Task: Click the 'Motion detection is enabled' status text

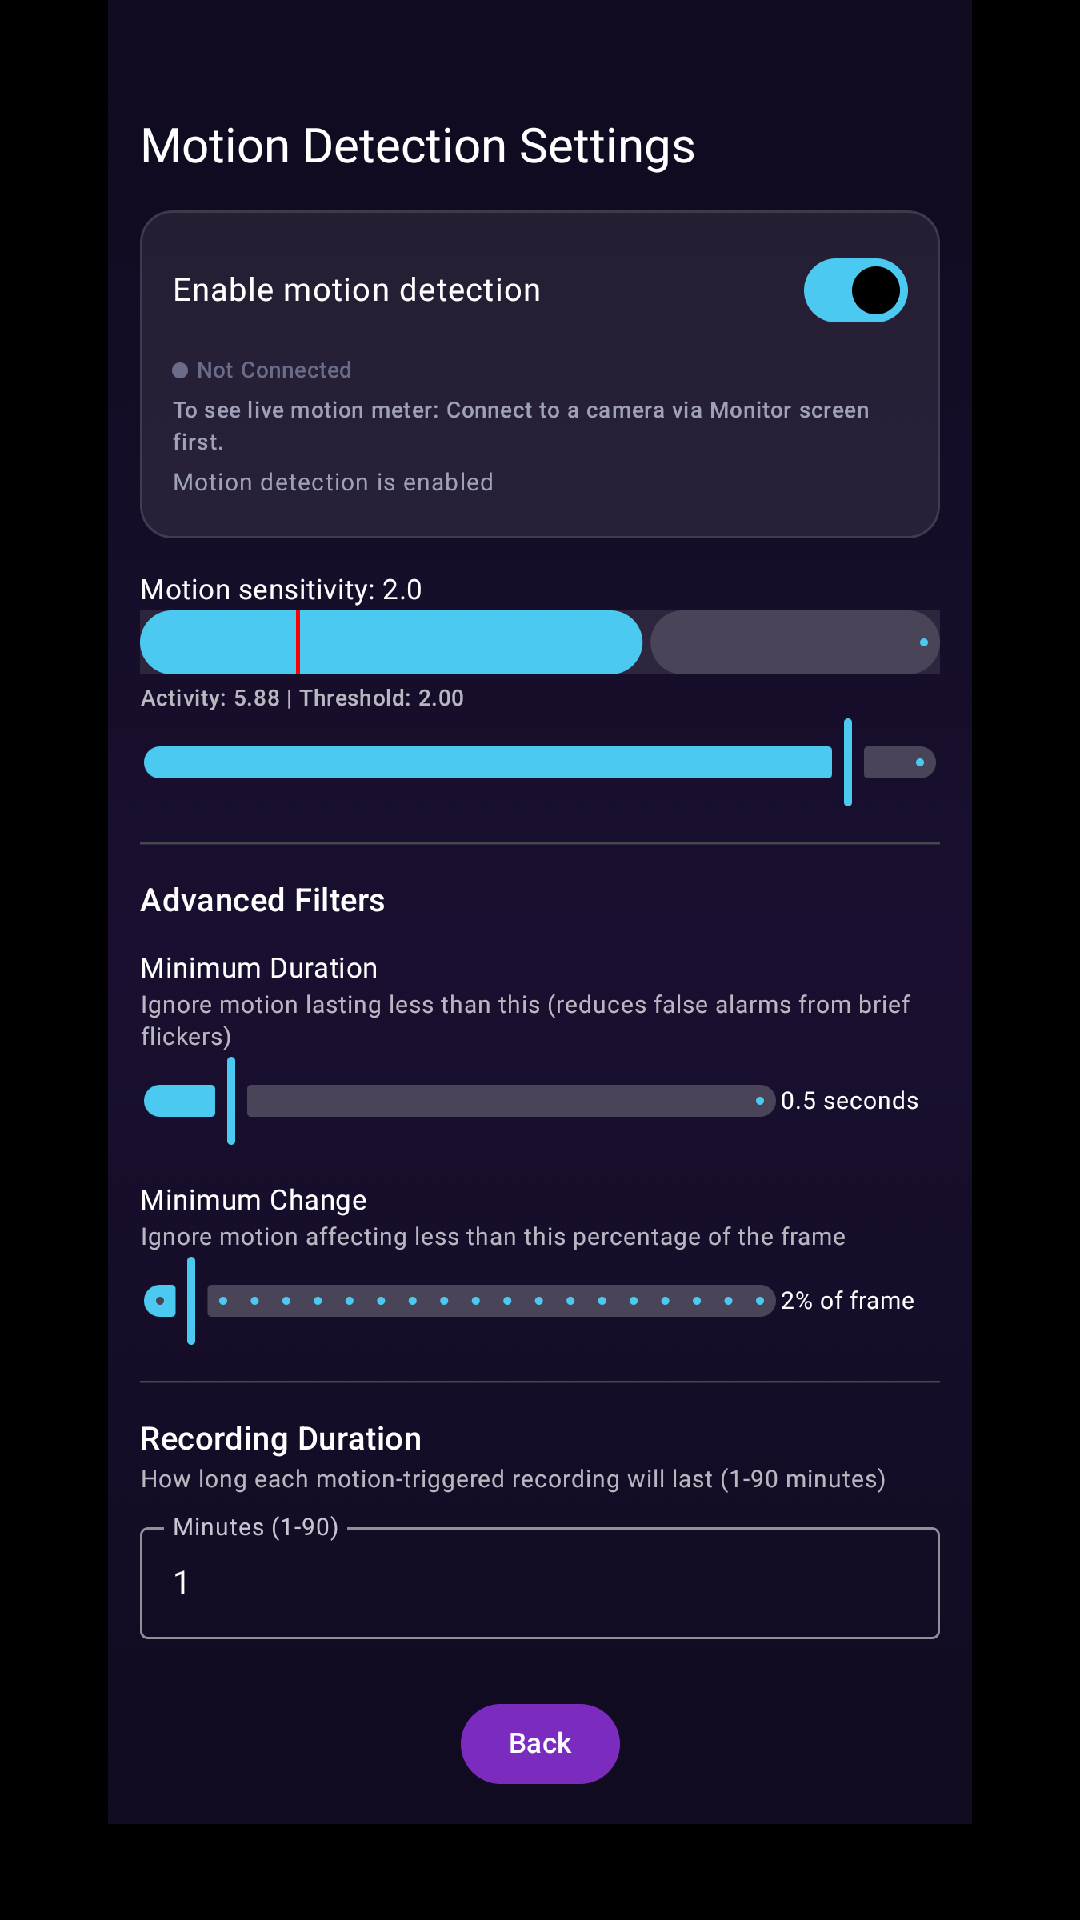Action: 333,481
